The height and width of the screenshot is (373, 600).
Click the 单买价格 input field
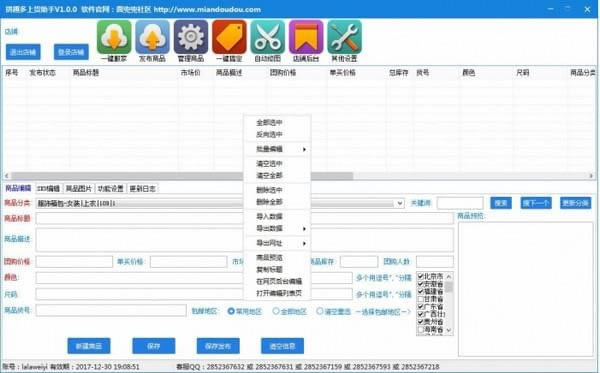189,262
